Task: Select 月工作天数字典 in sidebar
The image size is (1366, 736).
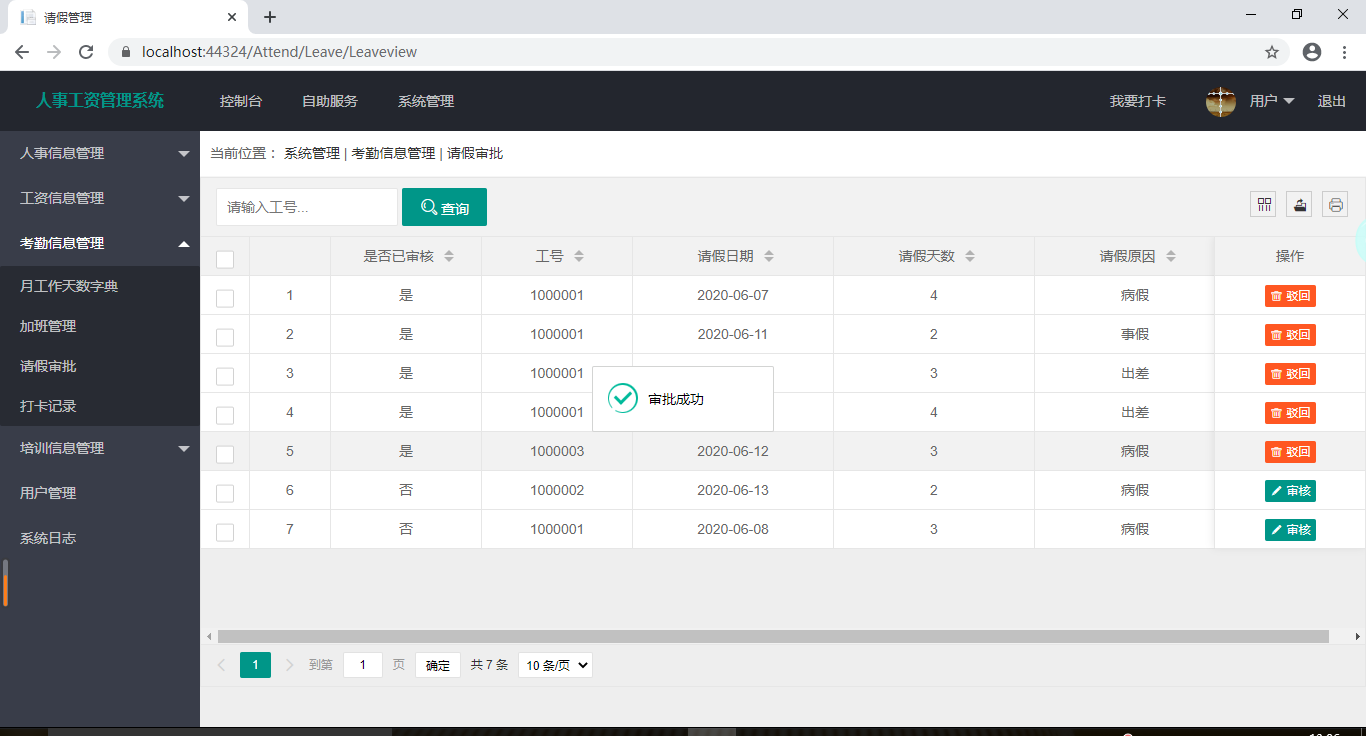Action: pos(100,286)
